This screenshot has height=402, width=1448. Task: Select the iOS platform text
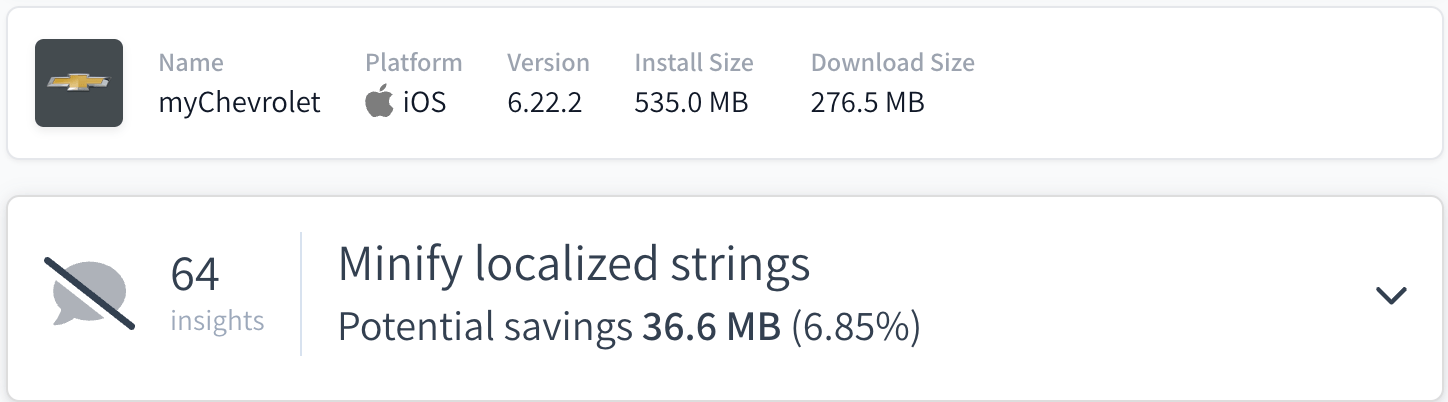[424, 102]
